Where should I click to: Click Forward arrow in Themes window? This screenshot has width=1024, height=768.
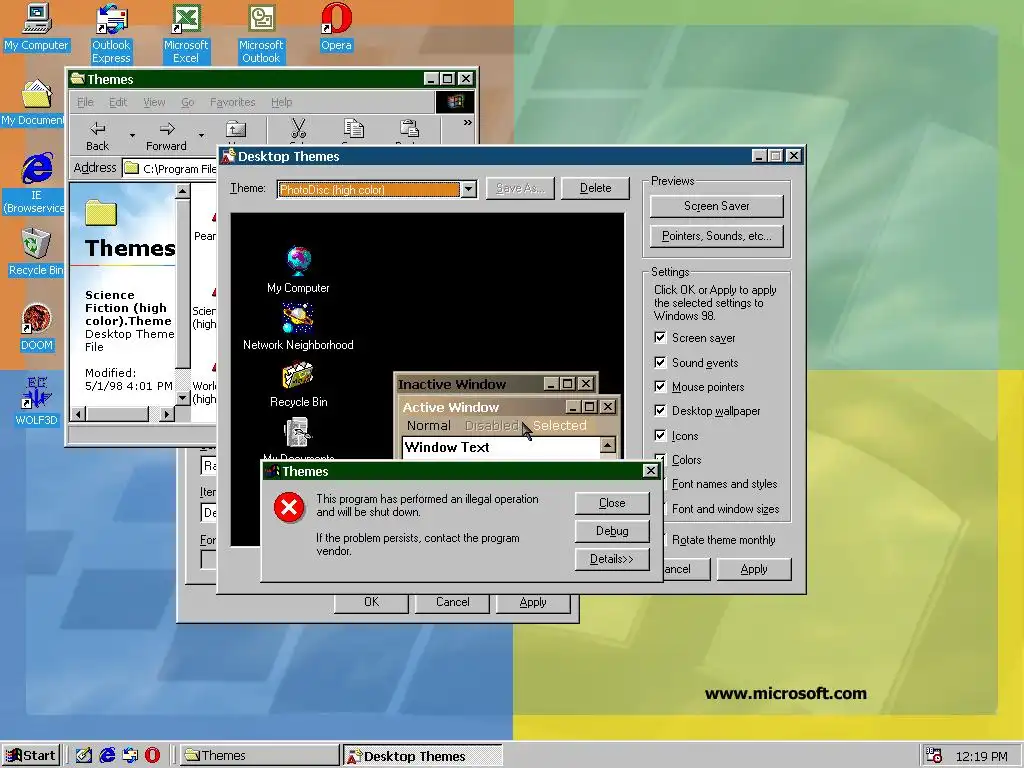[x=166, y=135]
